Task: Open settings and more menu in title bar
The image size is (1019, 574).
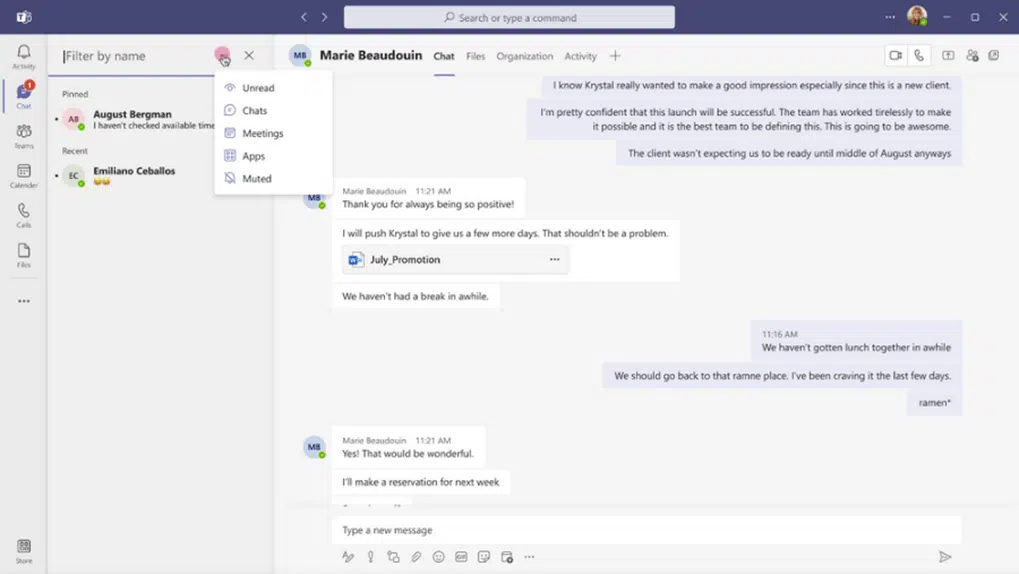Action: pos(890,17)
